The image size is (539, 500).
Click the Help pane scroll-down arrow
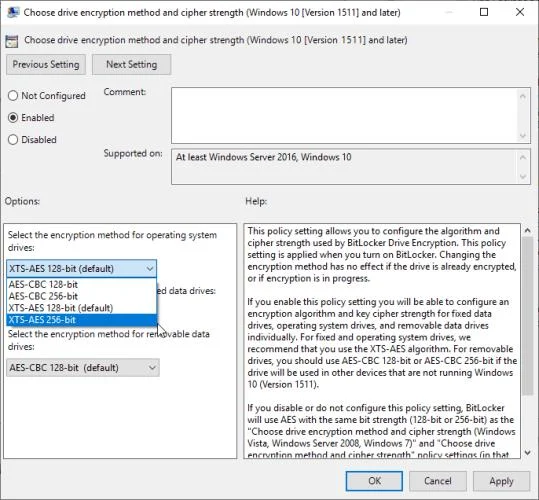pyautogui.click(x=527, y=453)
